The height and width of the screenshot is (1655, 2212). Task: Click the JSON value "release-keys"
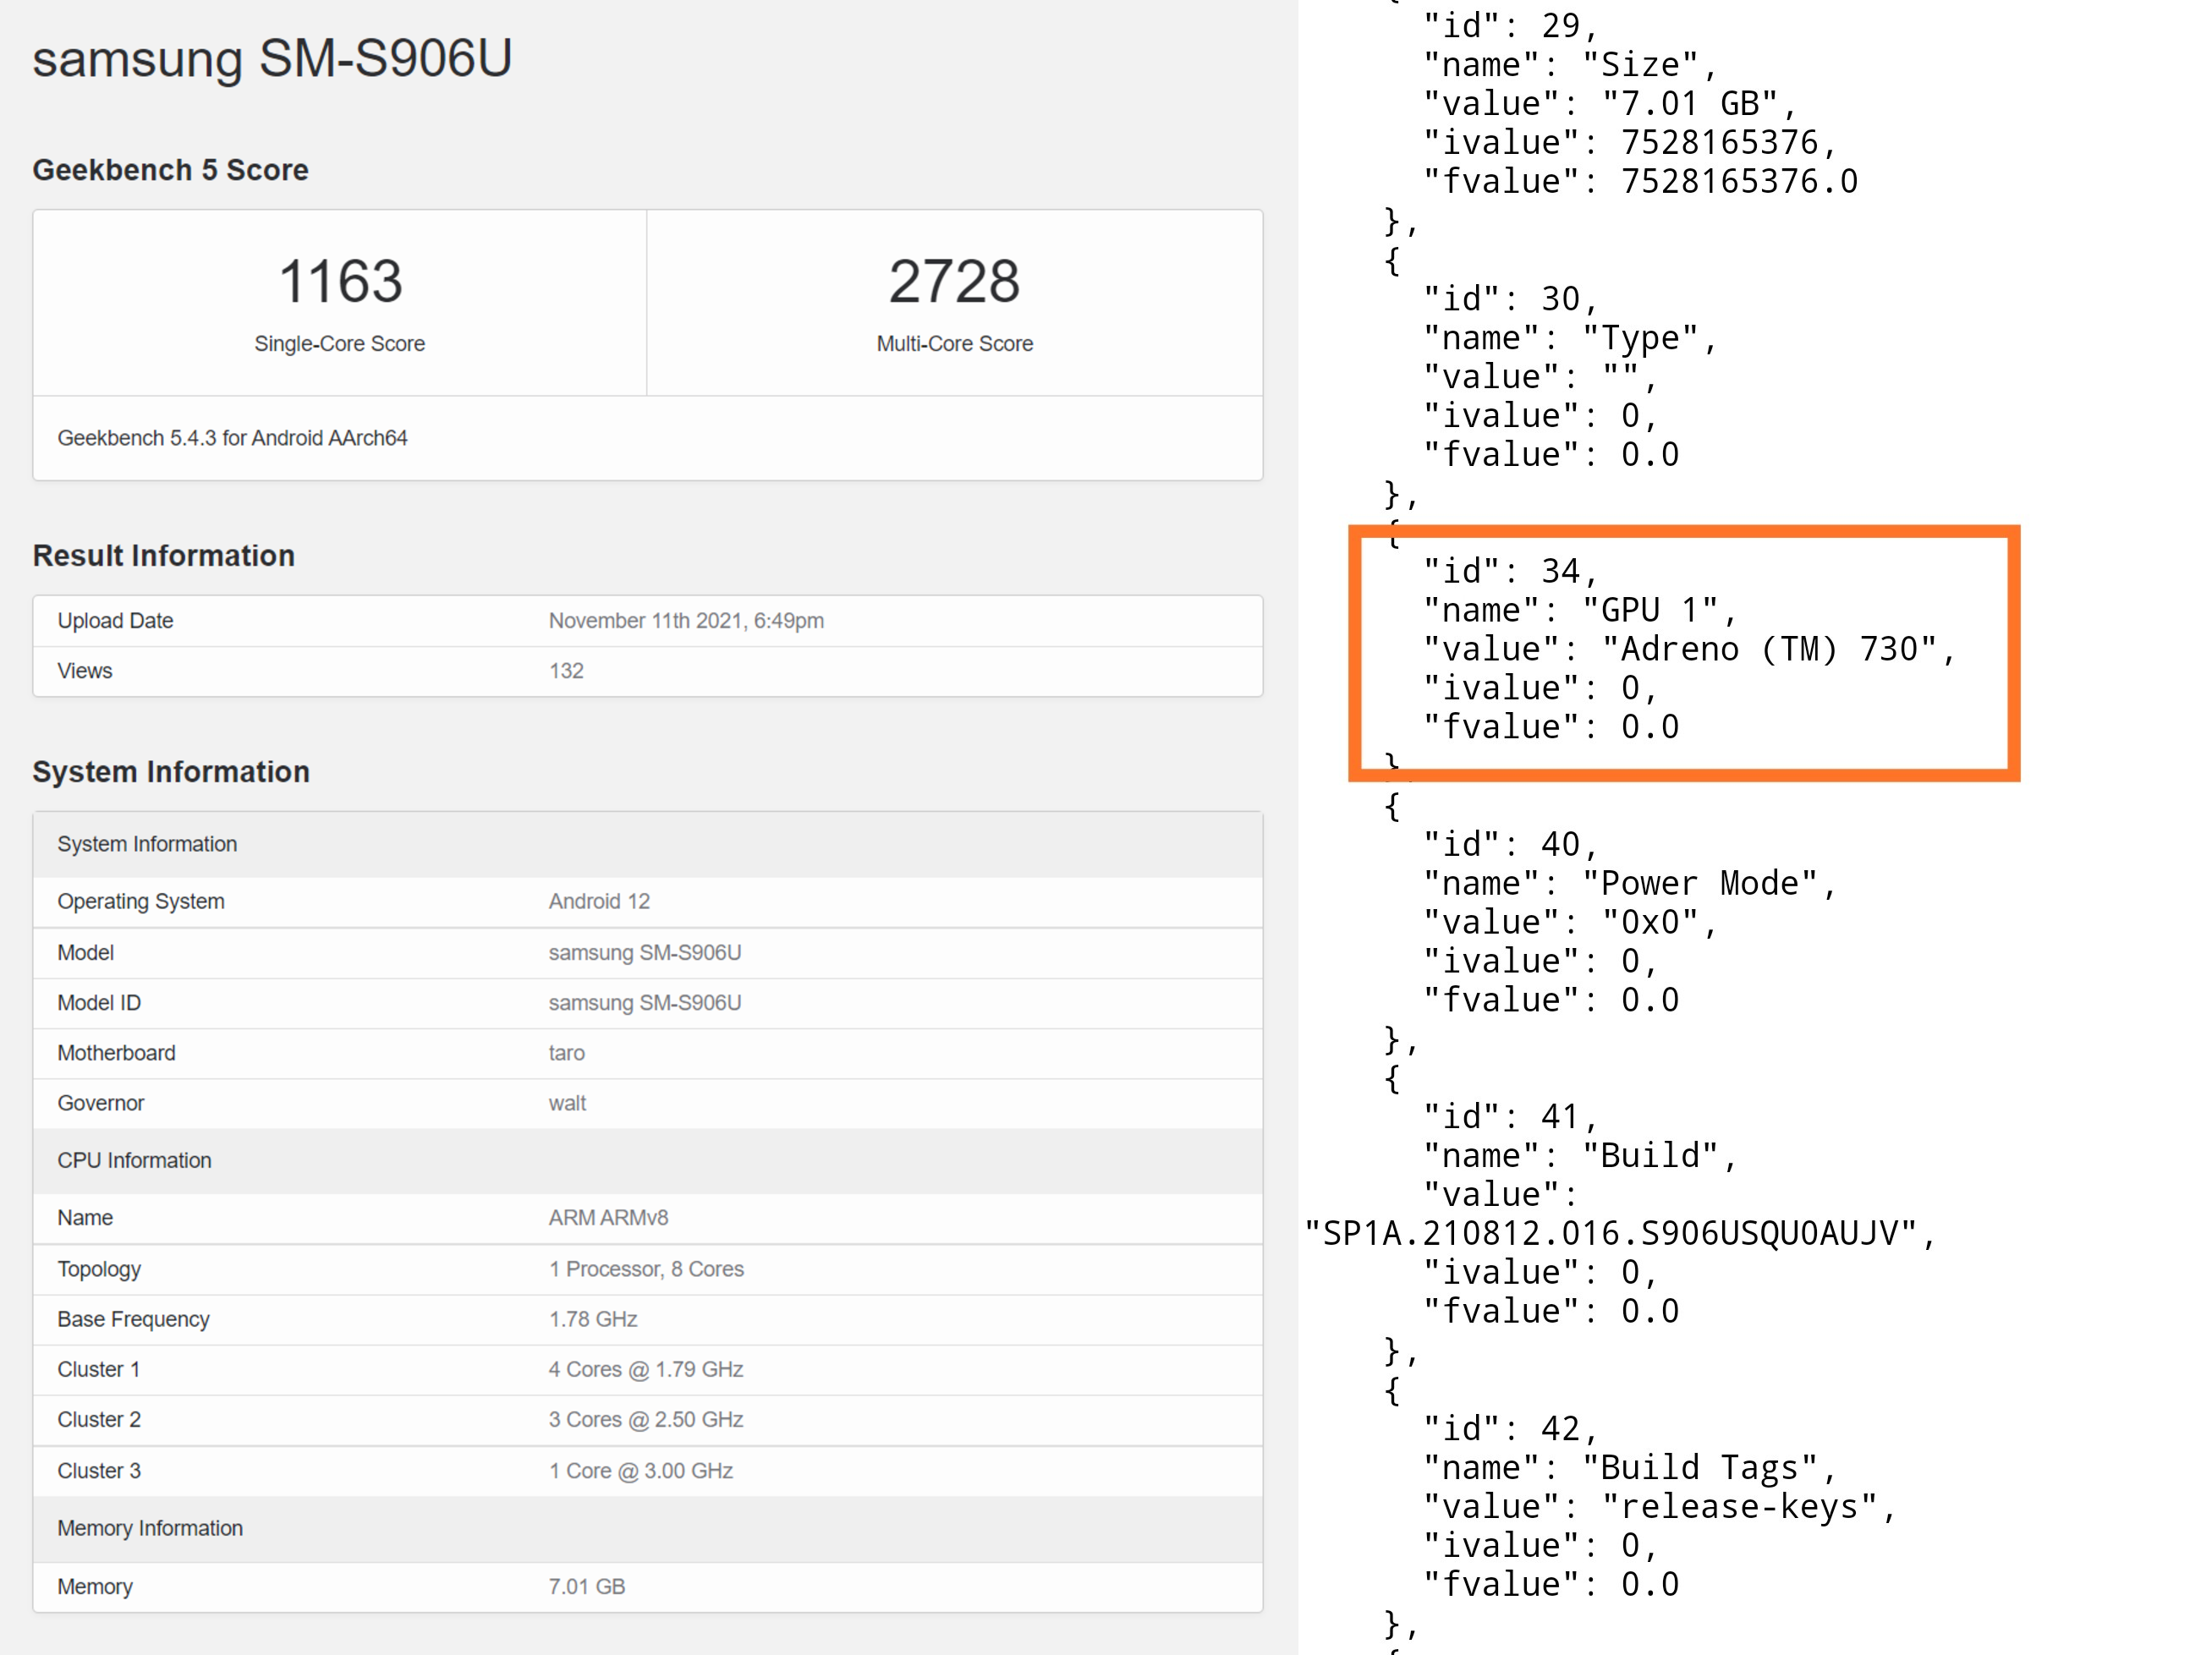(x=1739, y=1506)
